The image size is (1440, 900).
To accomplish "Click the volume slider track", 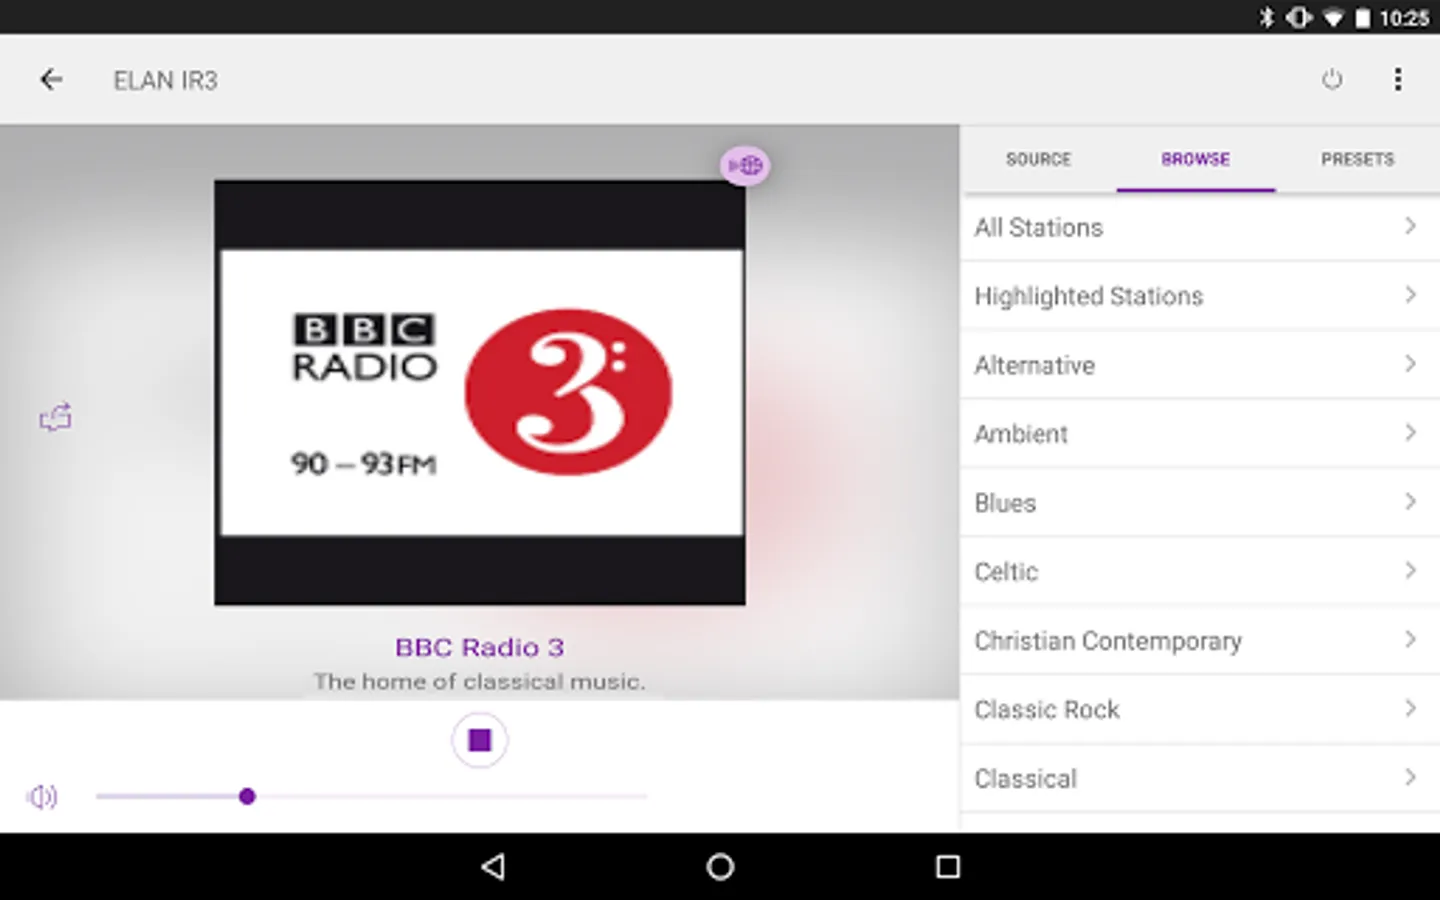I will pyautogui.click(x=372, y=797).
